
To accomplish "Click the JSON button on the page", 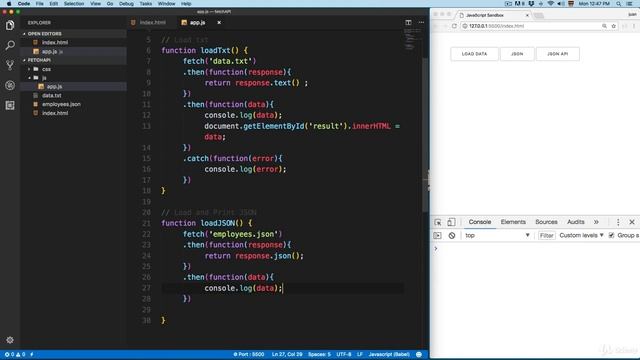I will [x=517, y=54].
